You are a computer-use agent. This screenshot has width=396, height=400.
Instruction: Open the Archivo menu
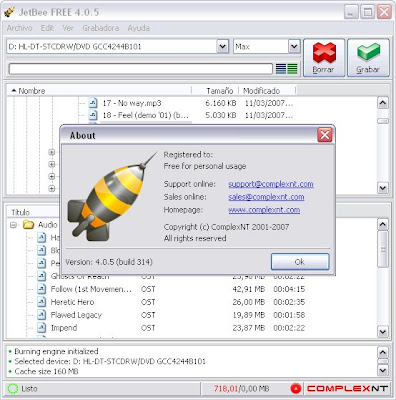20,28
